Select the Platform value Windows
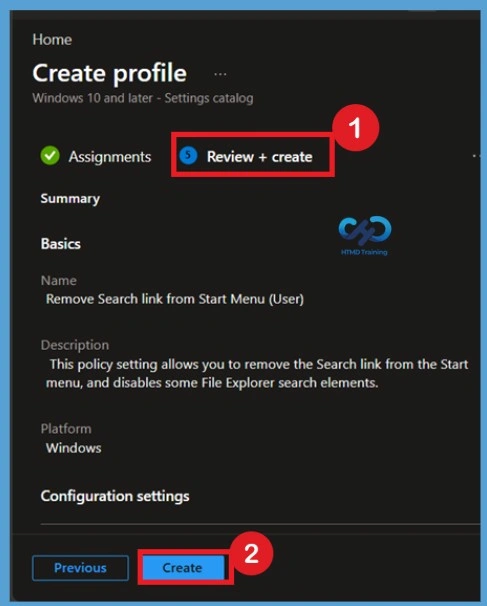487x606 pixels. (x=74, y=448)
